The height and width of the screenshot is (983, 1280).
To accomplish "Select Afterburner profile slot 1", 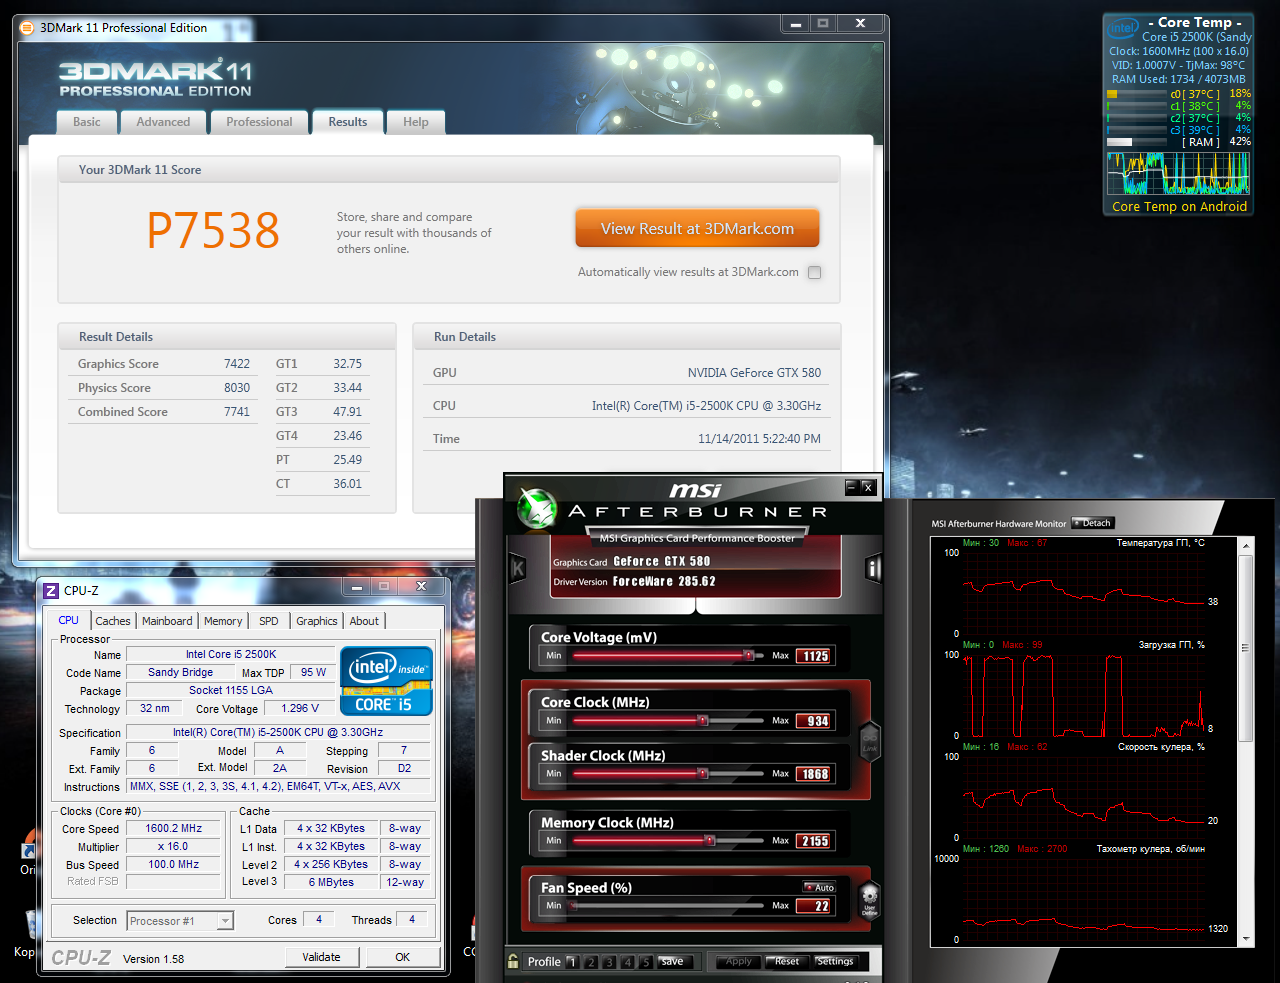I will point(572,962).
